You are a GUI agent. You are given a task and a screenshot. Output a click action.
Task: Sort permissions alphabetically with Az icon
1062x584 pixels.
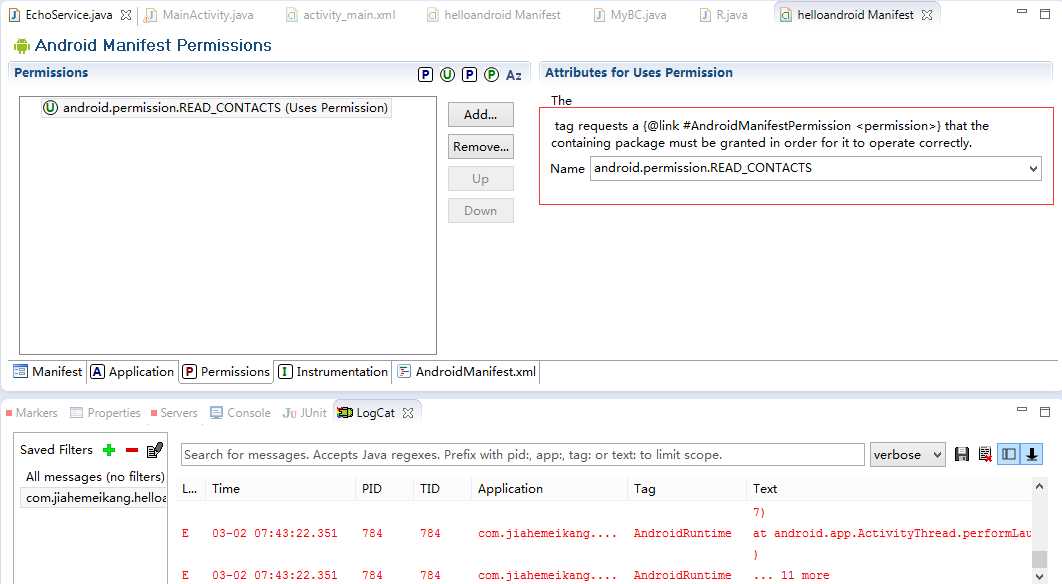[x=514, y=75]
